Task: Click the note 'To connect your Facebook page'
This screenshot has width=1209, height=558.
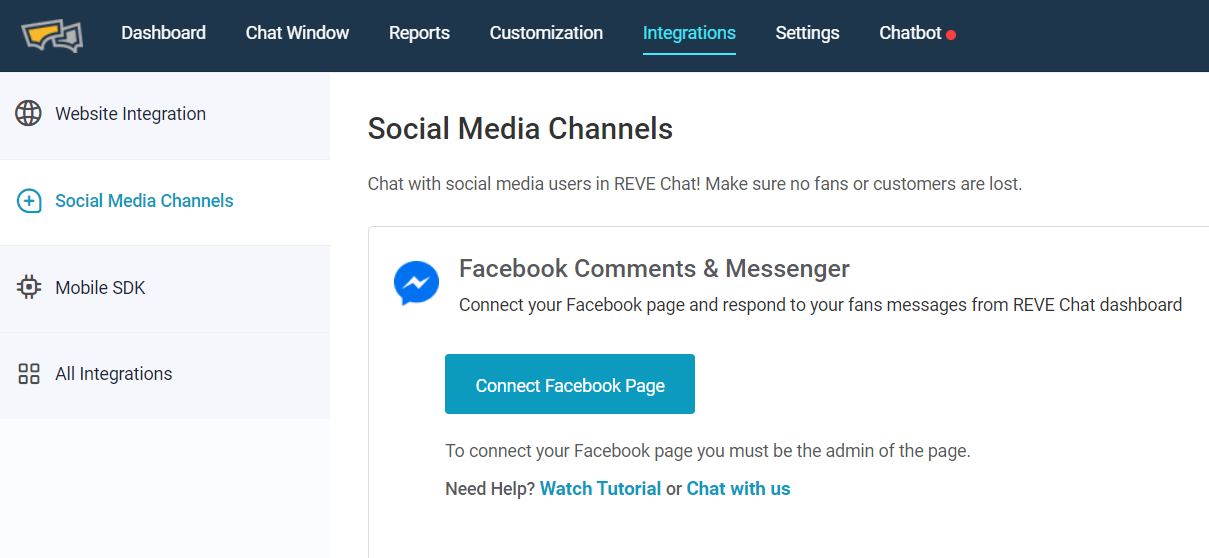Action: click(708, 451)
